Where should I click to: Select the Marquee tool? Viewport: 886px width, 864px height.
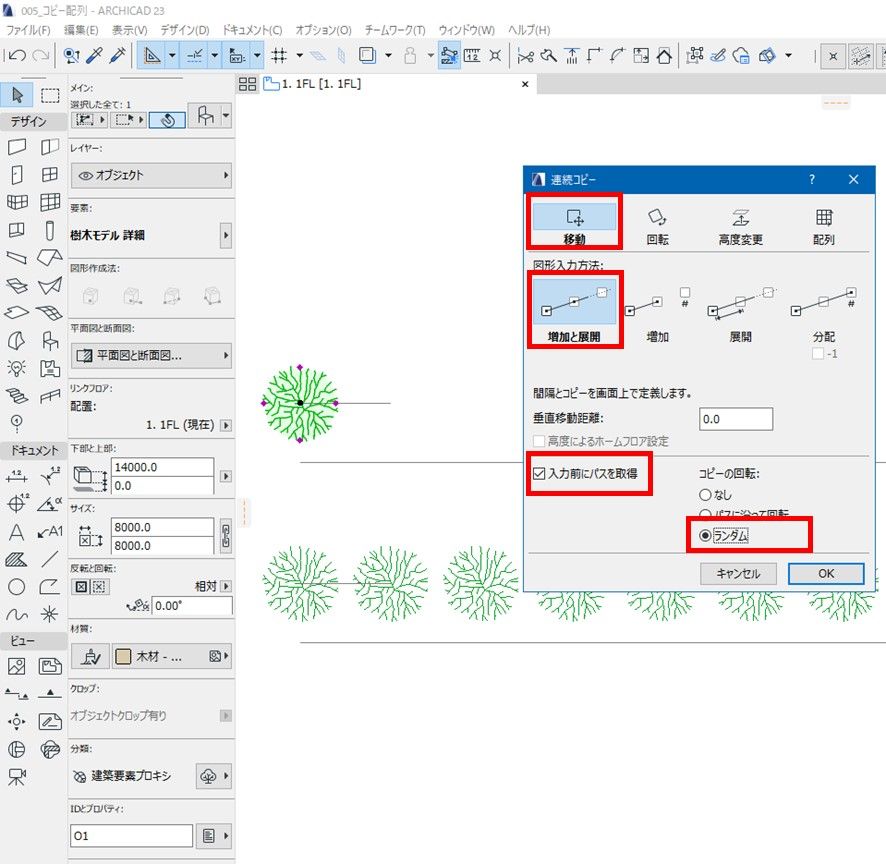pos(50,95)
